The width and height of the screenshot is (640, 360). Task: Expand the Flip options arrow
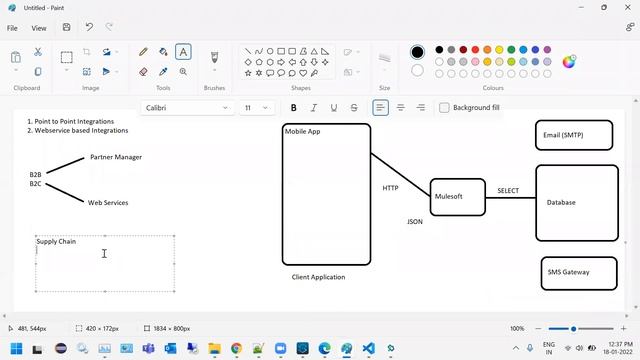[117, 72]
